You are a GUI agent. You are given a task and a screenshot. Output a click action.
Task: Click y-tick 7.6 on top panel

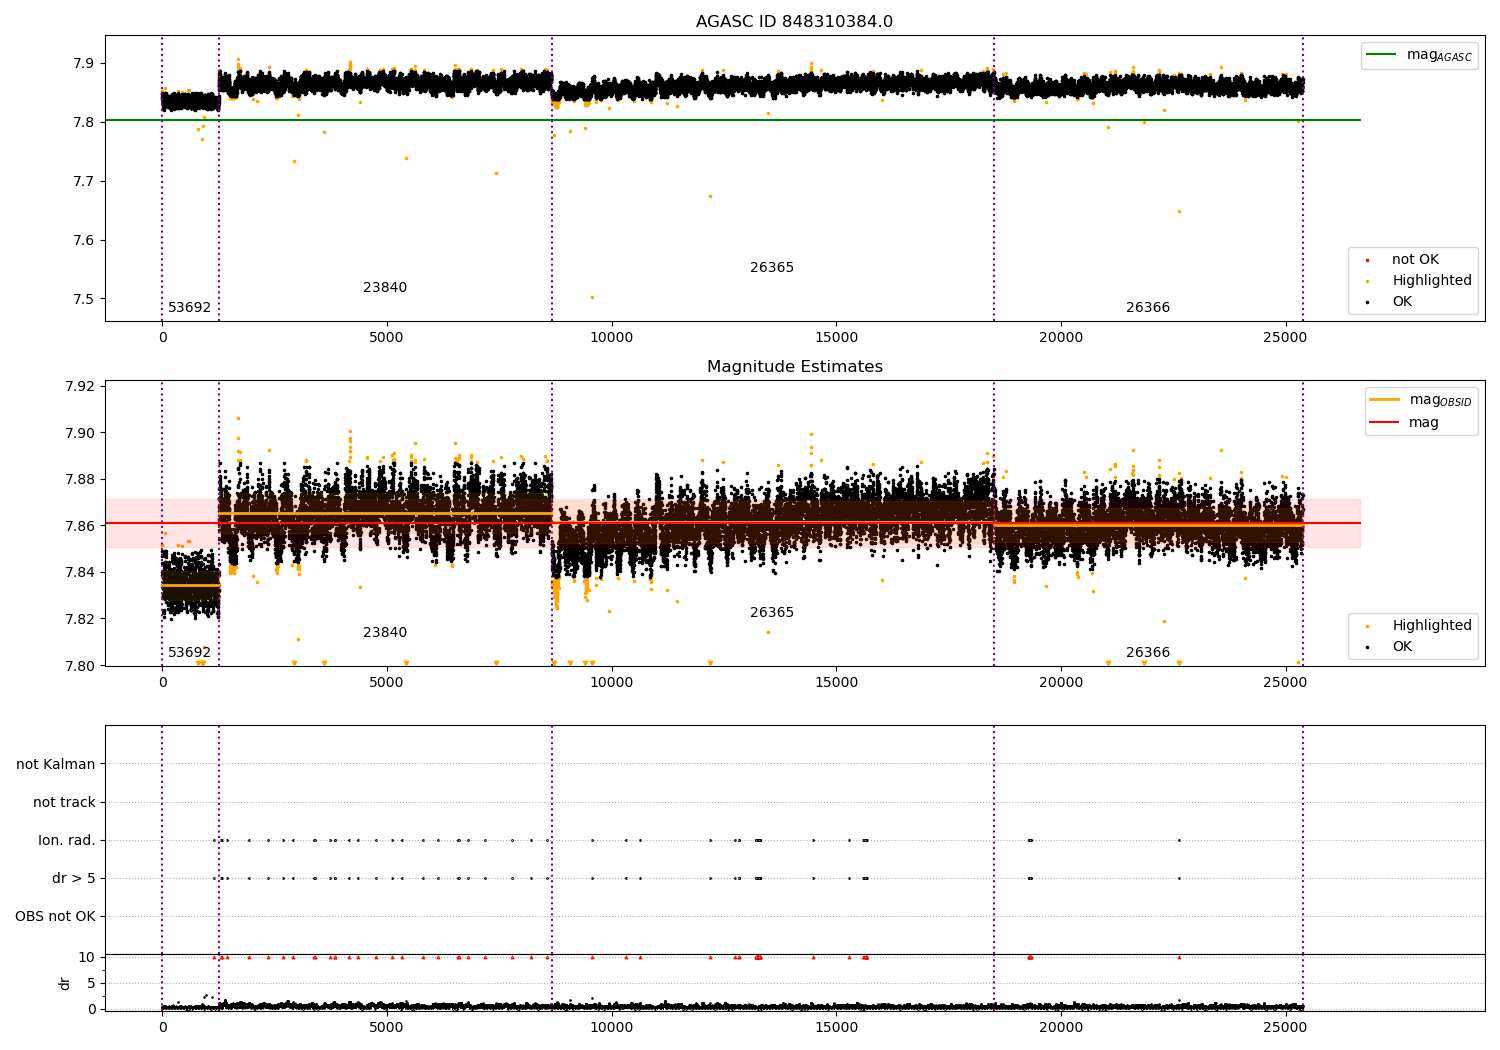coord(83,241)
